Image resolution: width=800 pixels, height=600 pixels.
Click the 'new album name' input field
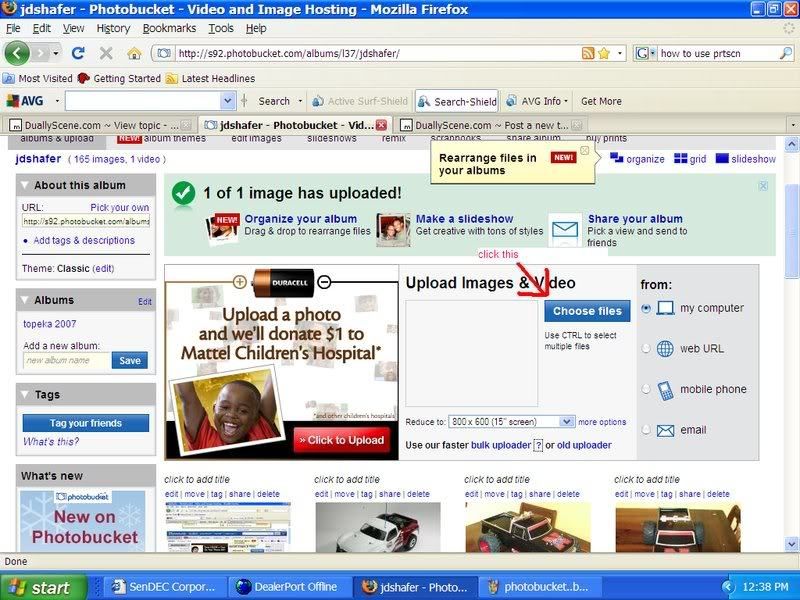[x=66, y=360]
